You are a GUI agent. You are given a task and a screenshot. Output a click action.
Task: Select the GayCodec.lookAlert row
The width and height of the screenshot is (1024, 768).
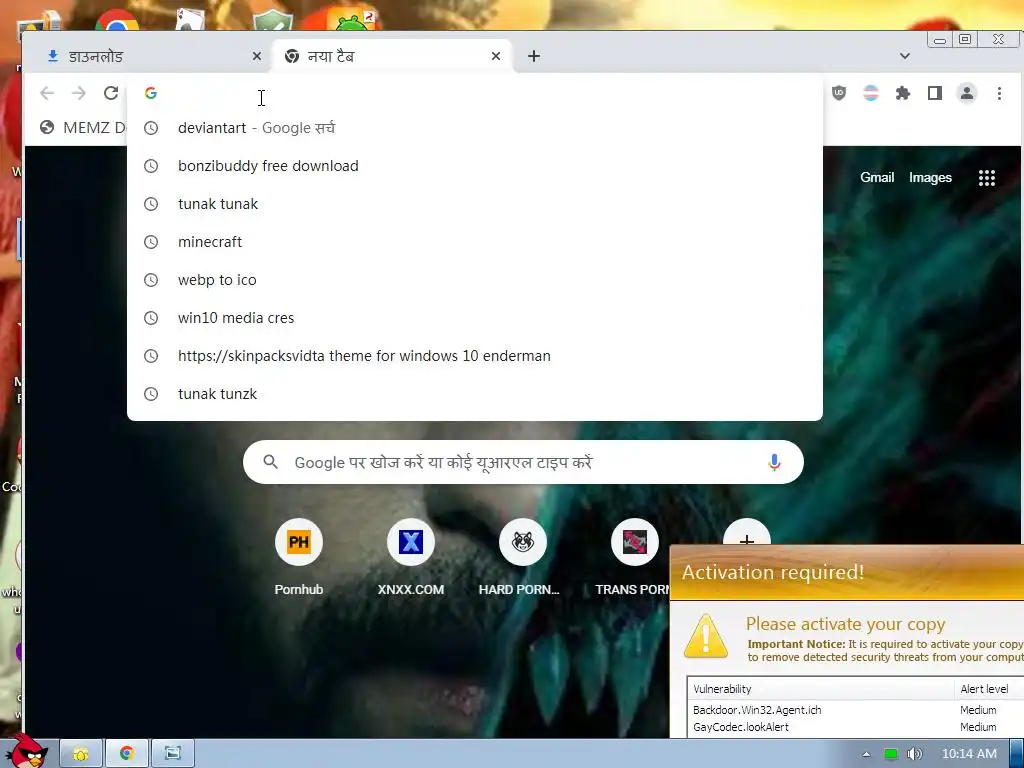[856, 727]
